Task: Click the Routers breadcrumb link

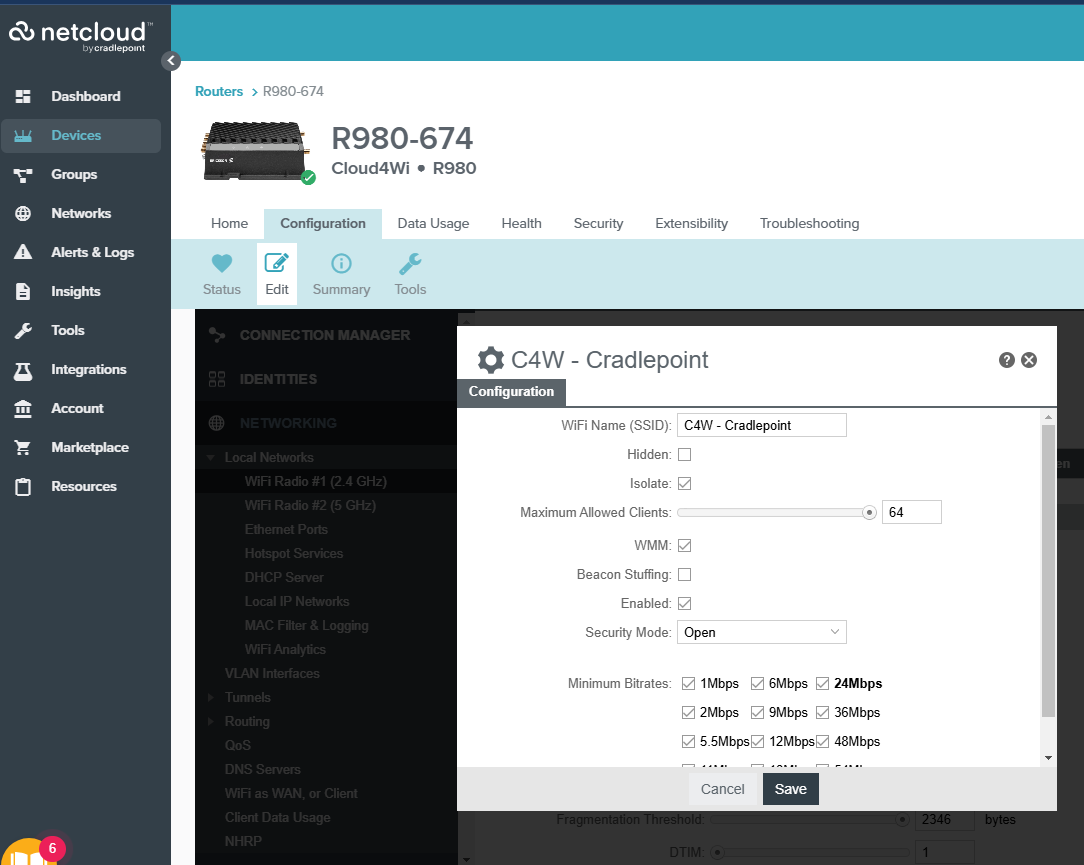Action: [219, 91]
